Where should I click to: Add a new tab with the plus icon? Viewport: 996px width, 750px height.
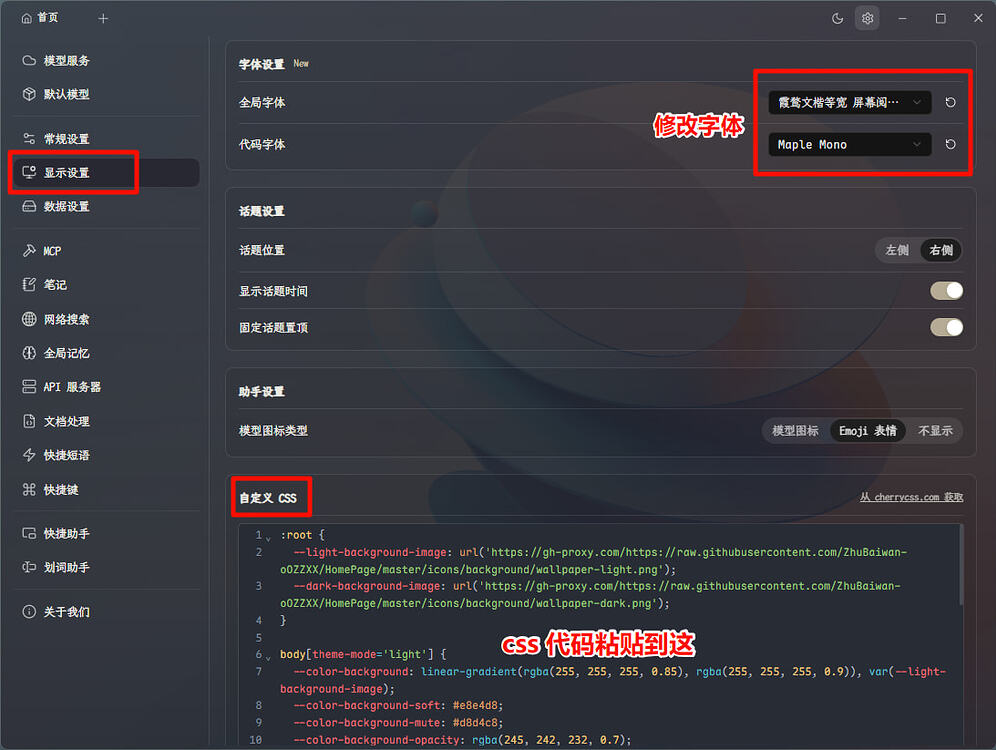(103, 18)
